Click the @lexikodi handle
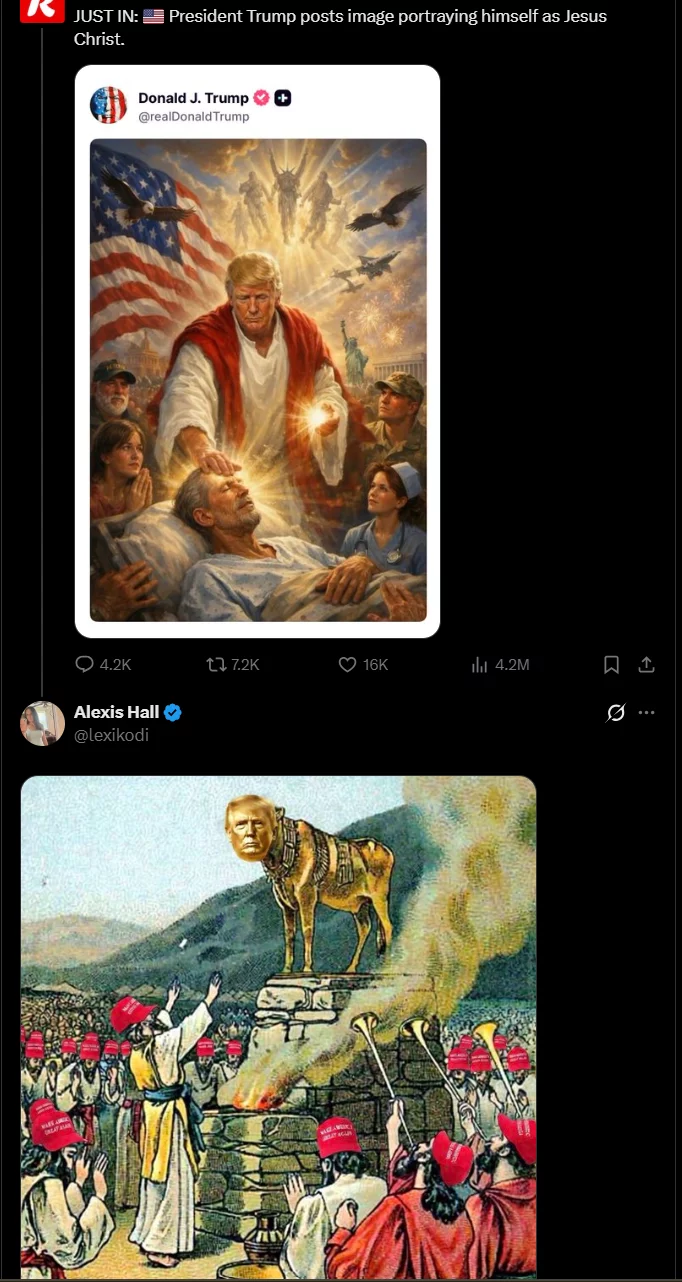Viewport: 682px width, 1282px height. [x=111, y=735]
